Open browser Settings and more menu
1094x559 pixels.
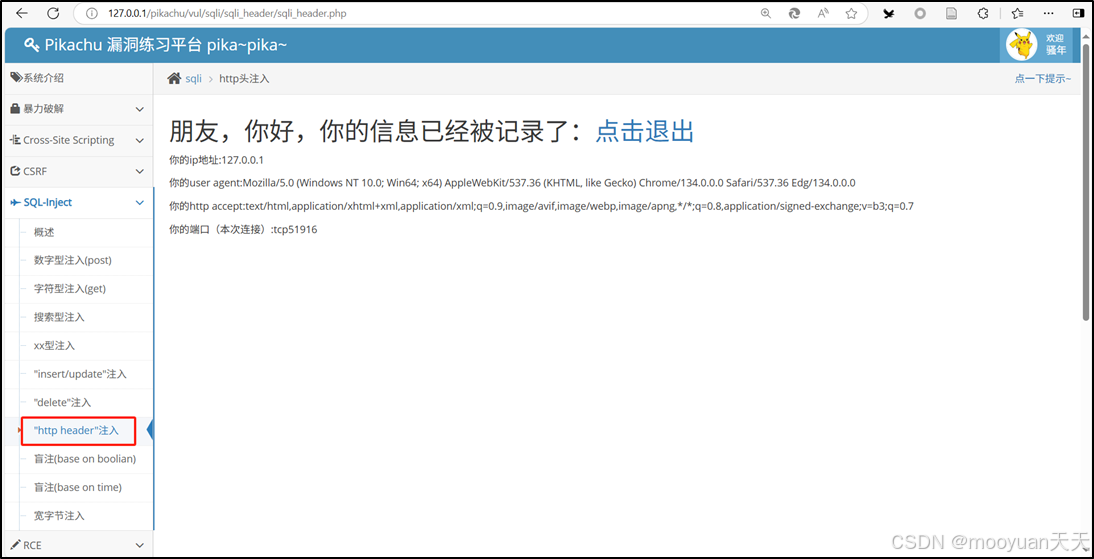click(1049, 13)
